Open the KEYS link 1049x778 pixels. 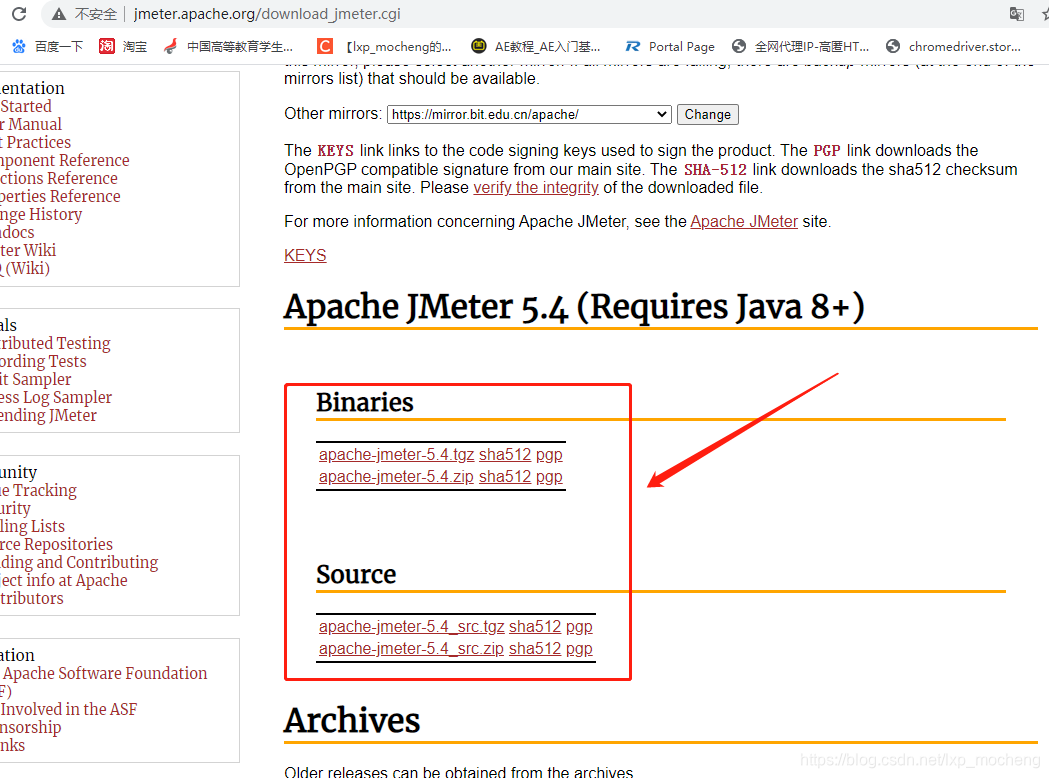(305, 256)
